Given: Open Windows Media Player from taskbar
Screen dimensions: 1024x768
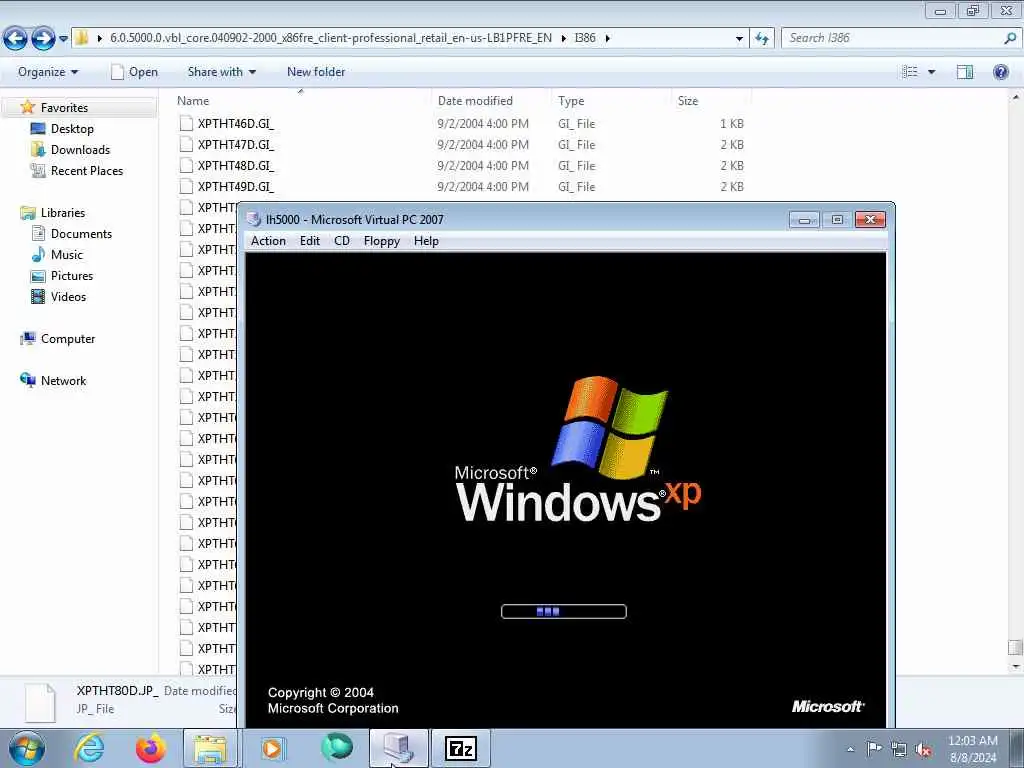Looking at the screenshot, I should 272,748.
